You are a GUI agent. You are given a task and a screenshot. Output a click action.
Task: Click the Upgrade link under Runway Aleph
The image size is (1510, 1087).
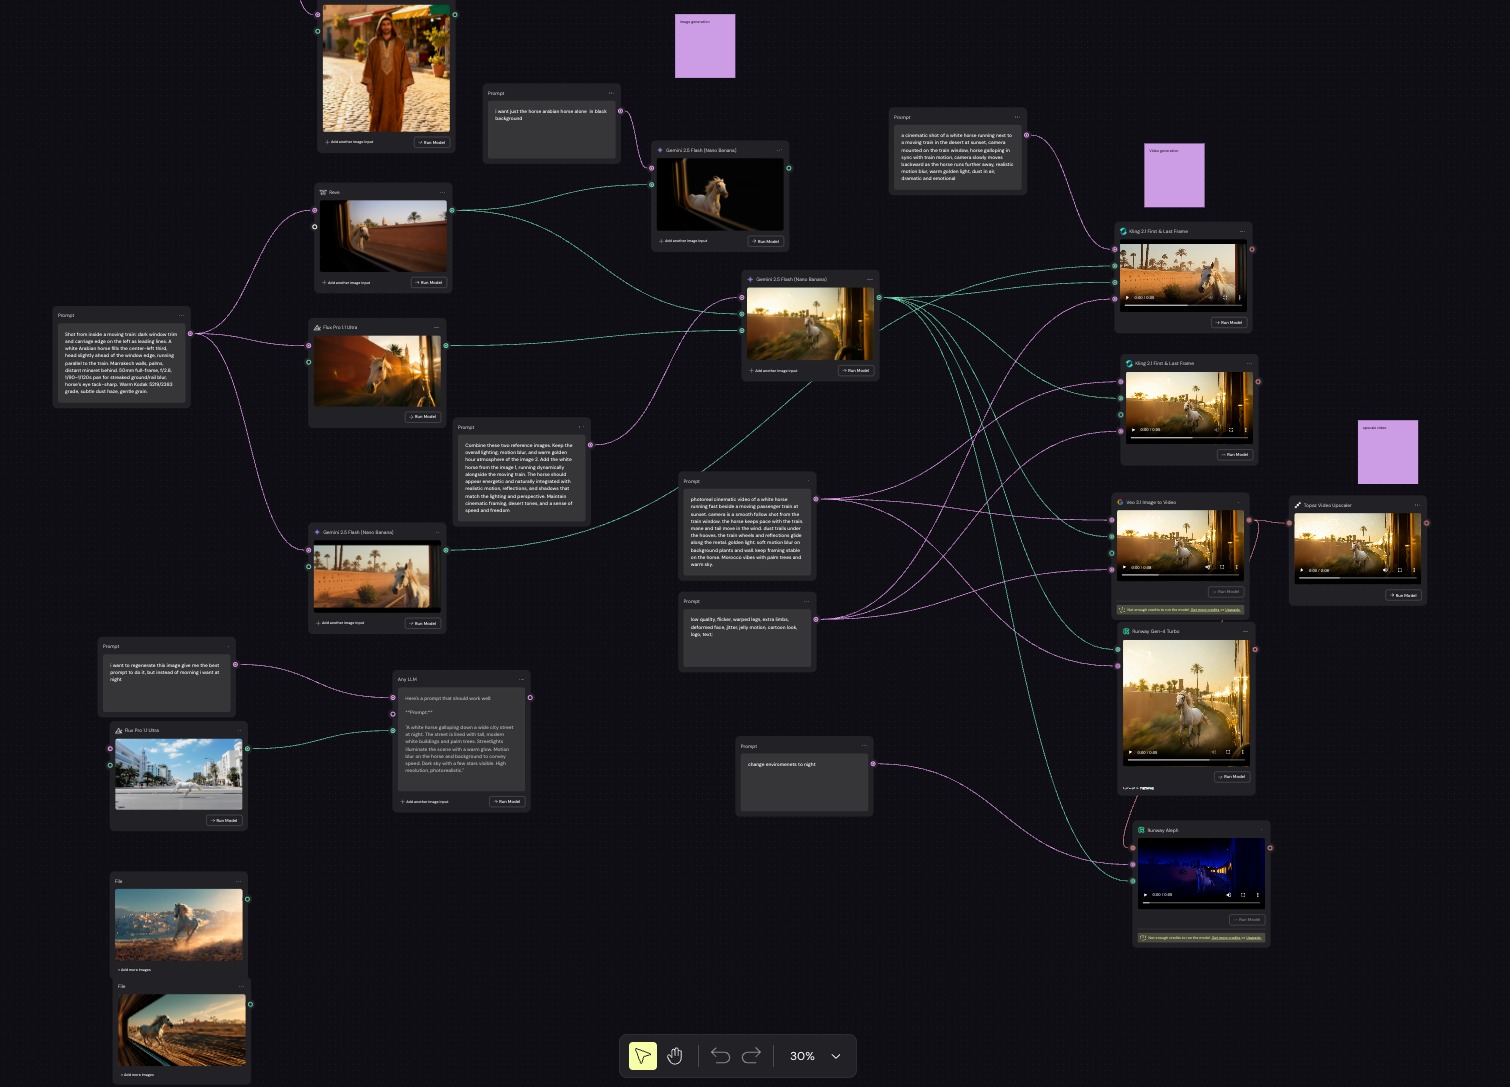[1255, 938]
